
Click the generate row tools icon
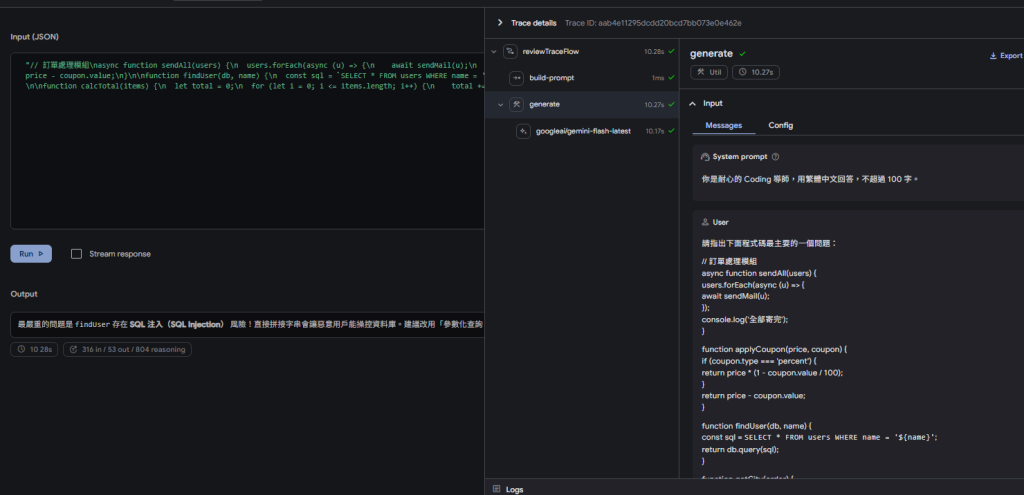[516, 104]
